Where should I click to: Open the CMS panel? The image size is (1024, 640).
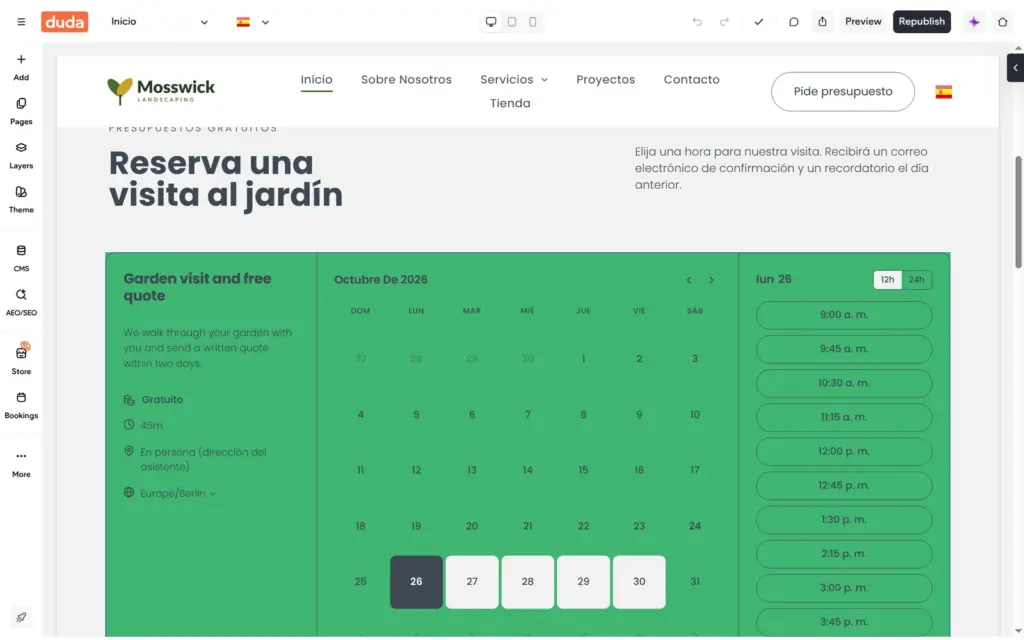[21, 259]
